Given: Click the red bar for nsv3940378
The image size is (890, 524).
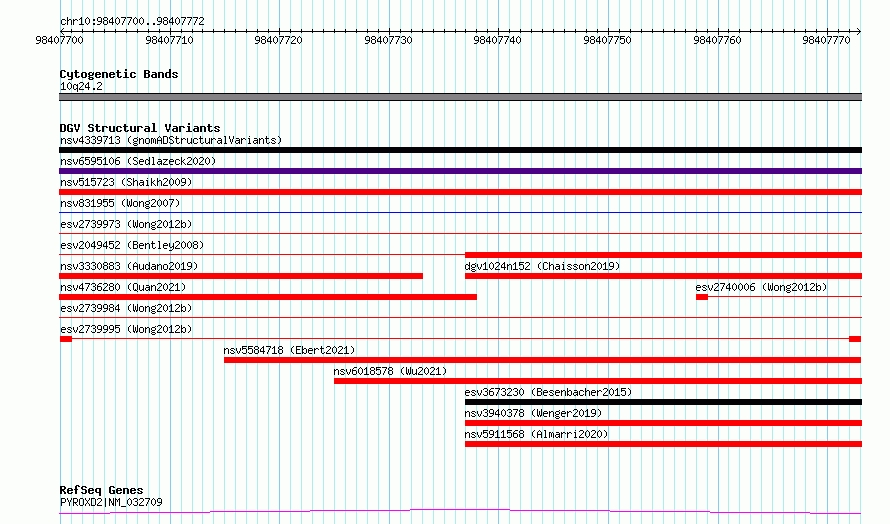Looking at the screenshot, I should click(664, 423).
